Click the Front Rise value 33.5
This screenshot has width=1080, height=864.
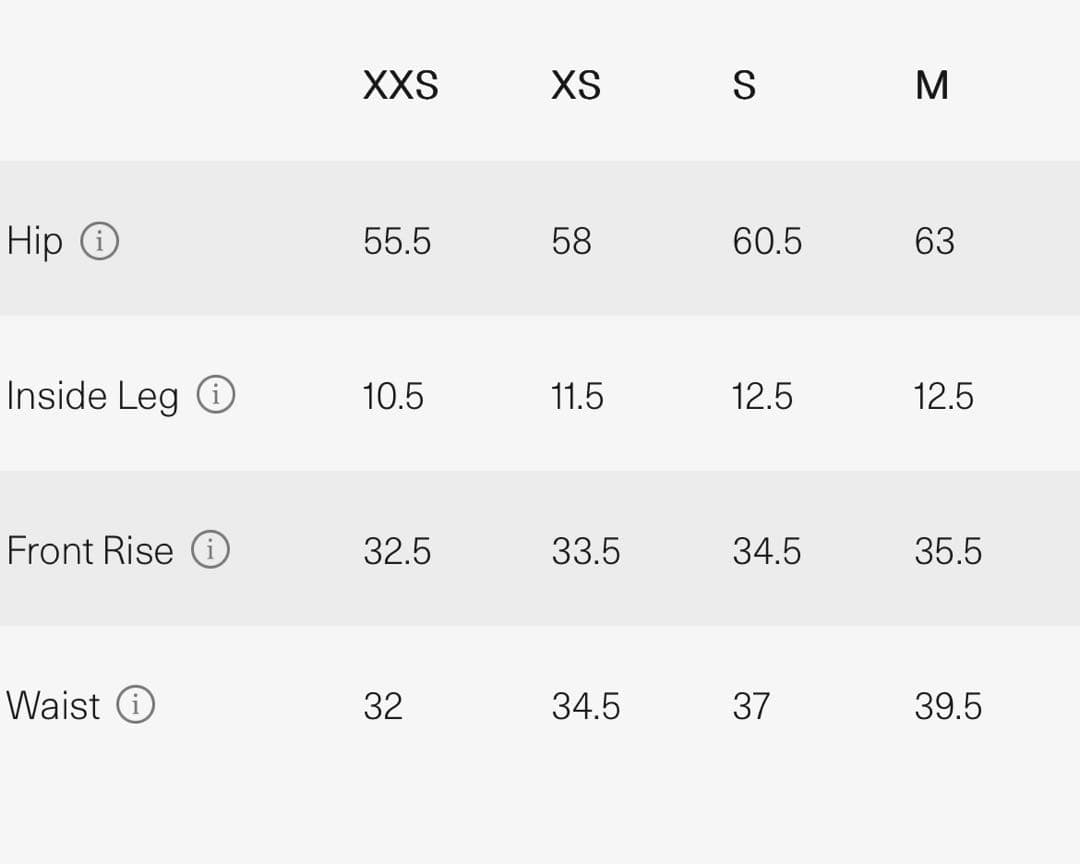pos(586,552)
